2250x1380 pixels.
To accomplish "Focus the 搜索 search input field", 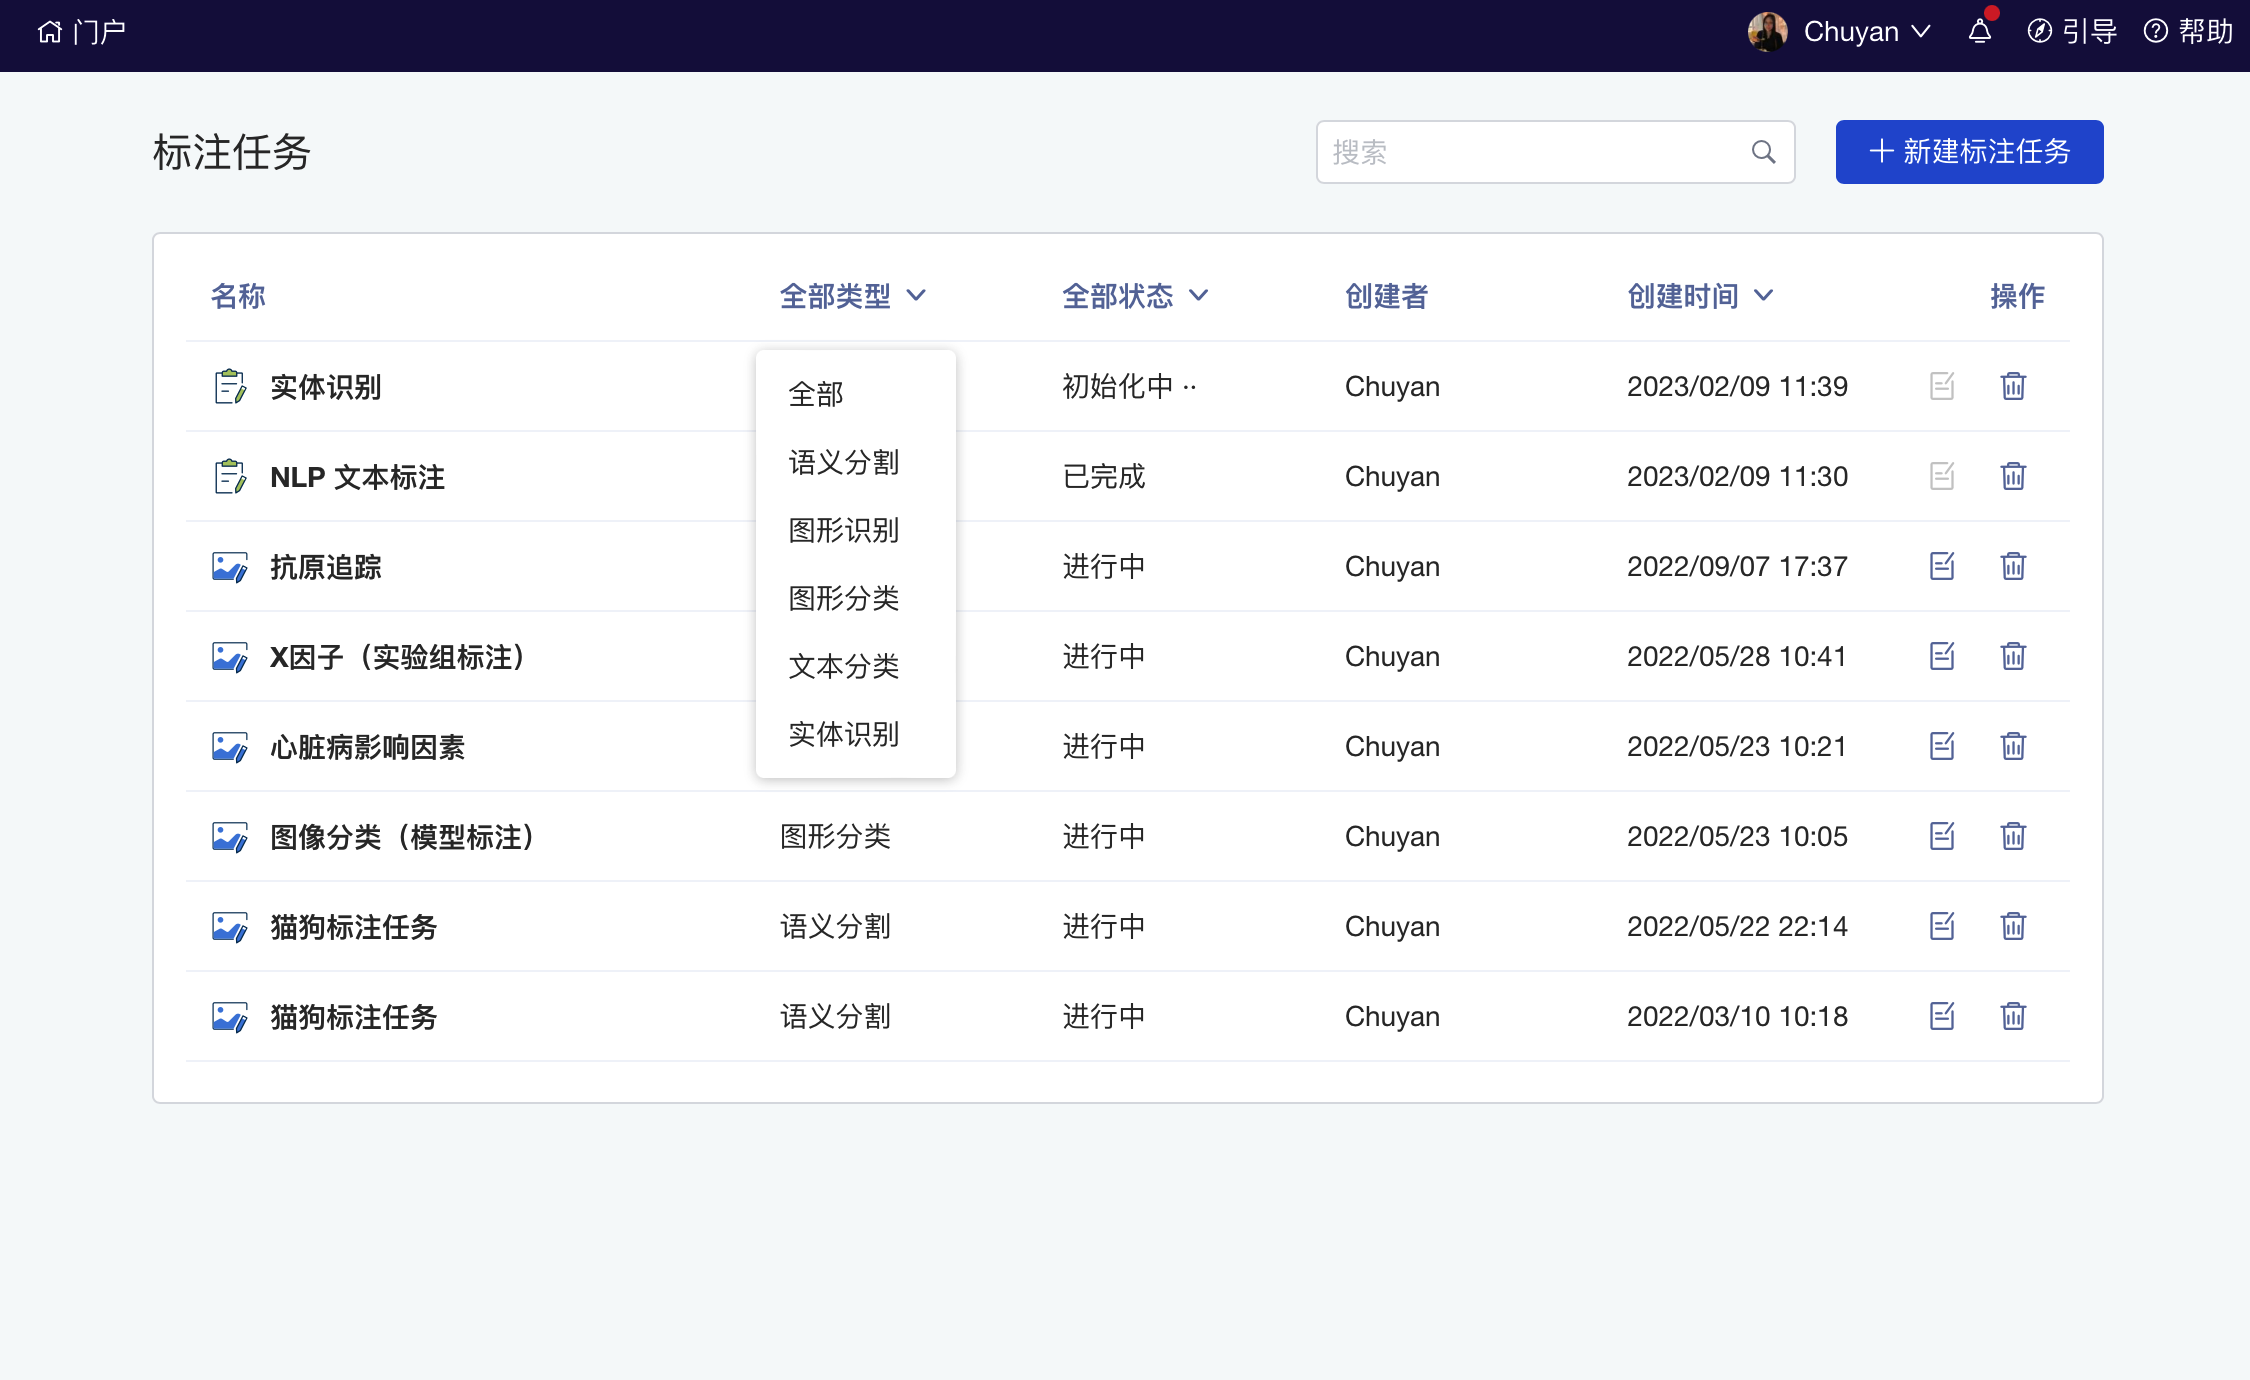I will click(x=1530, y=152).
